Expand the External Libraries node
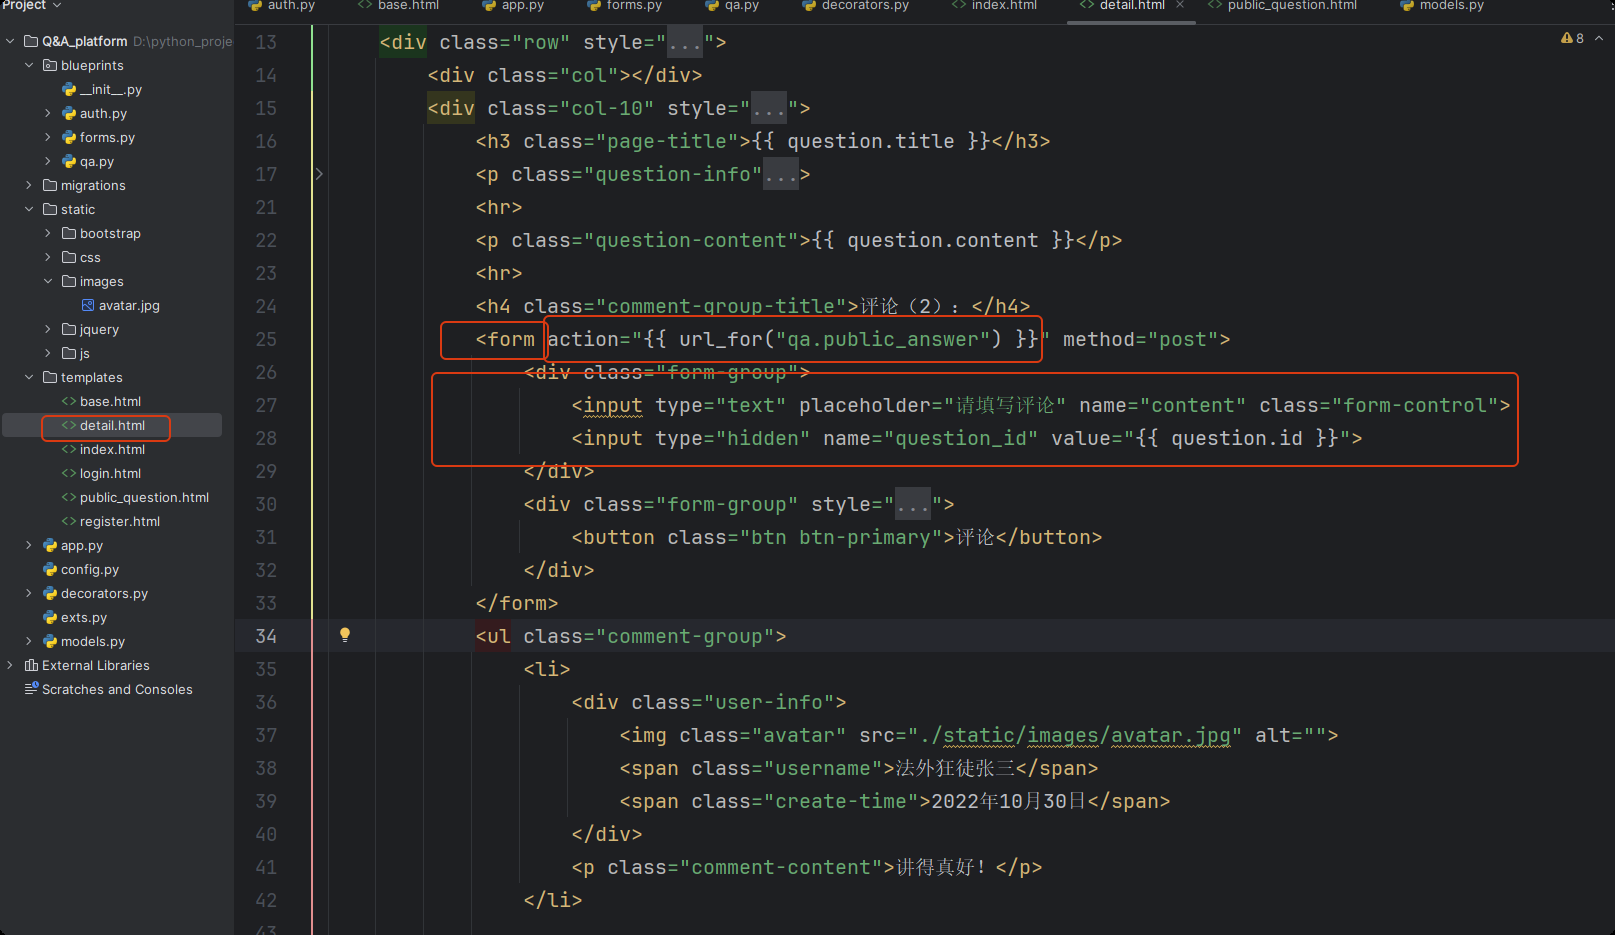1615x935 pixels. coord(10,665)
